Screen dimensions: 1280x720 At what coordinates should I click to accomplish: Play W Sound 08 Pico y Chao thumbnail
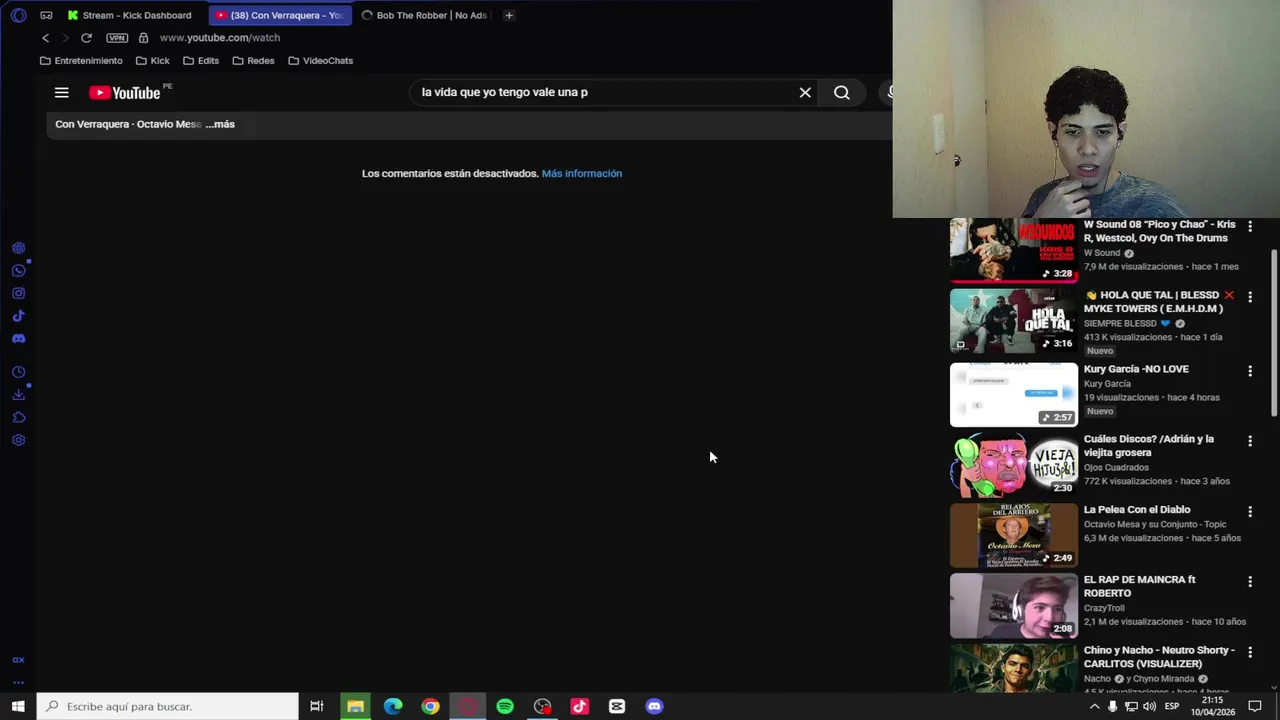coord(1013,250)
